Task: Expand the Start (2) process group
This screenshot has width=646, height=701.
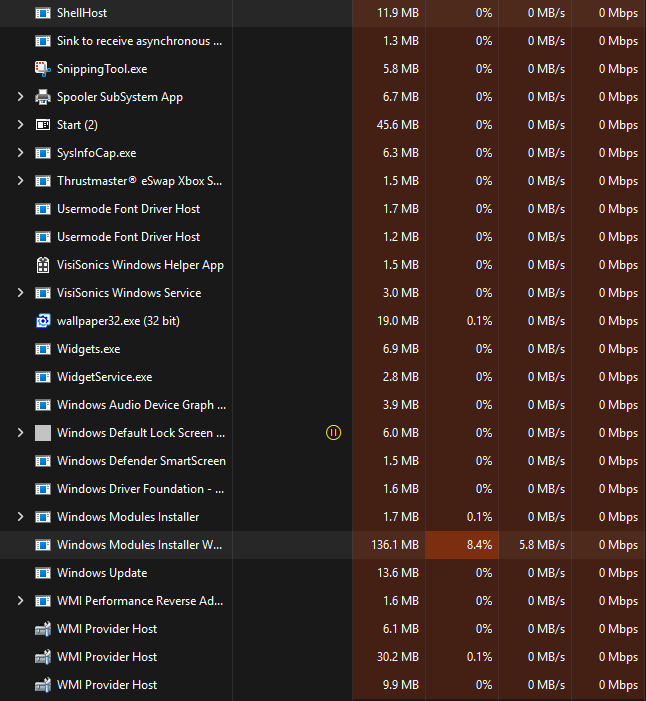Action: [x=20, y=125]
